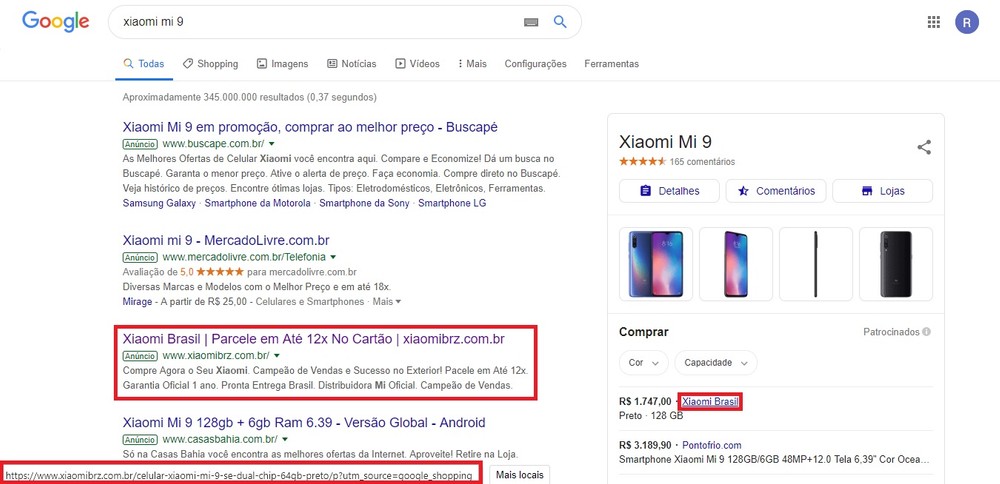This screenshot has width=1000, height=484.
Task: Open the buscape.com.br ad URL arrow
Action: [x=271, y=144]
